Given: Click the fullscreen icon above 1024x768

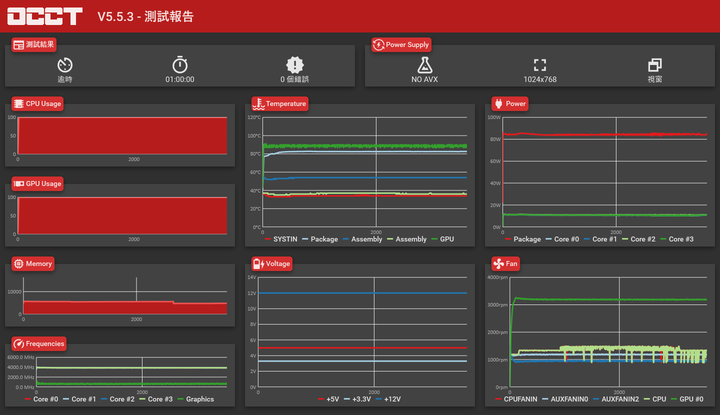Looking at the screenshot, I should point(540,65).
